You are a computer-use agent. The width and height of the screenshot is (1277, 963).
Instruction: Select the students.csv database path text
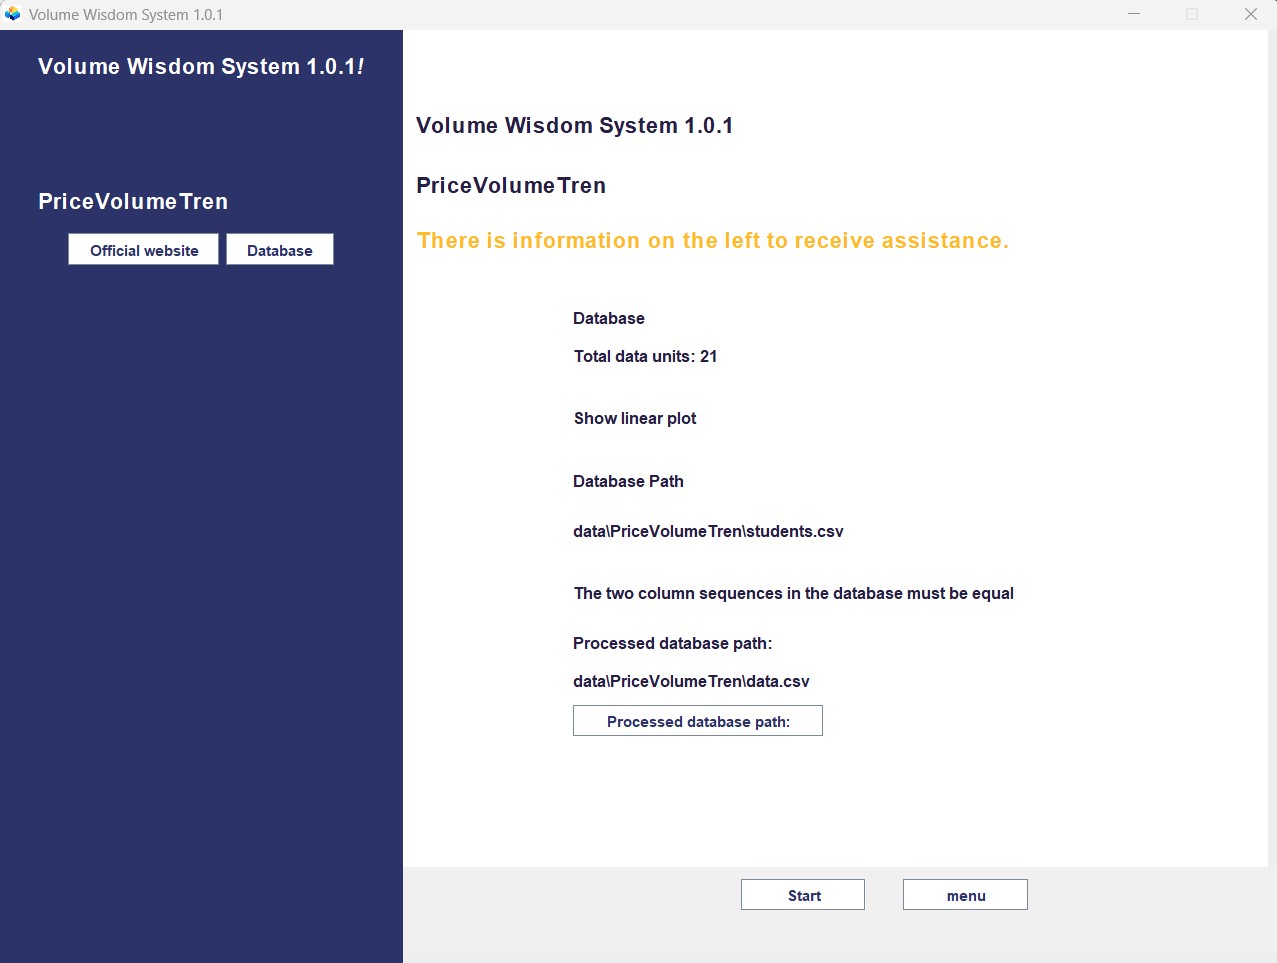[708, 531]
